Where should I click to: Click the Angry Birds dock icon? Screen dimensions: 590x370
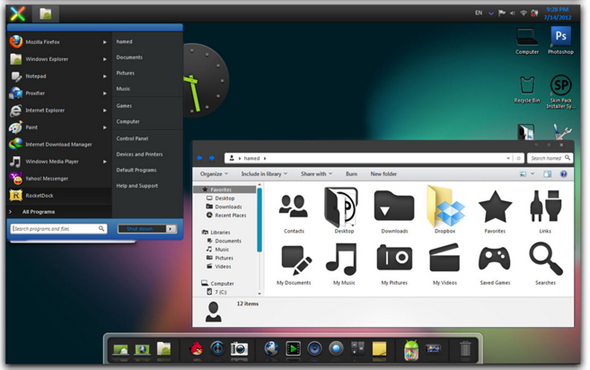coord(196,349)
